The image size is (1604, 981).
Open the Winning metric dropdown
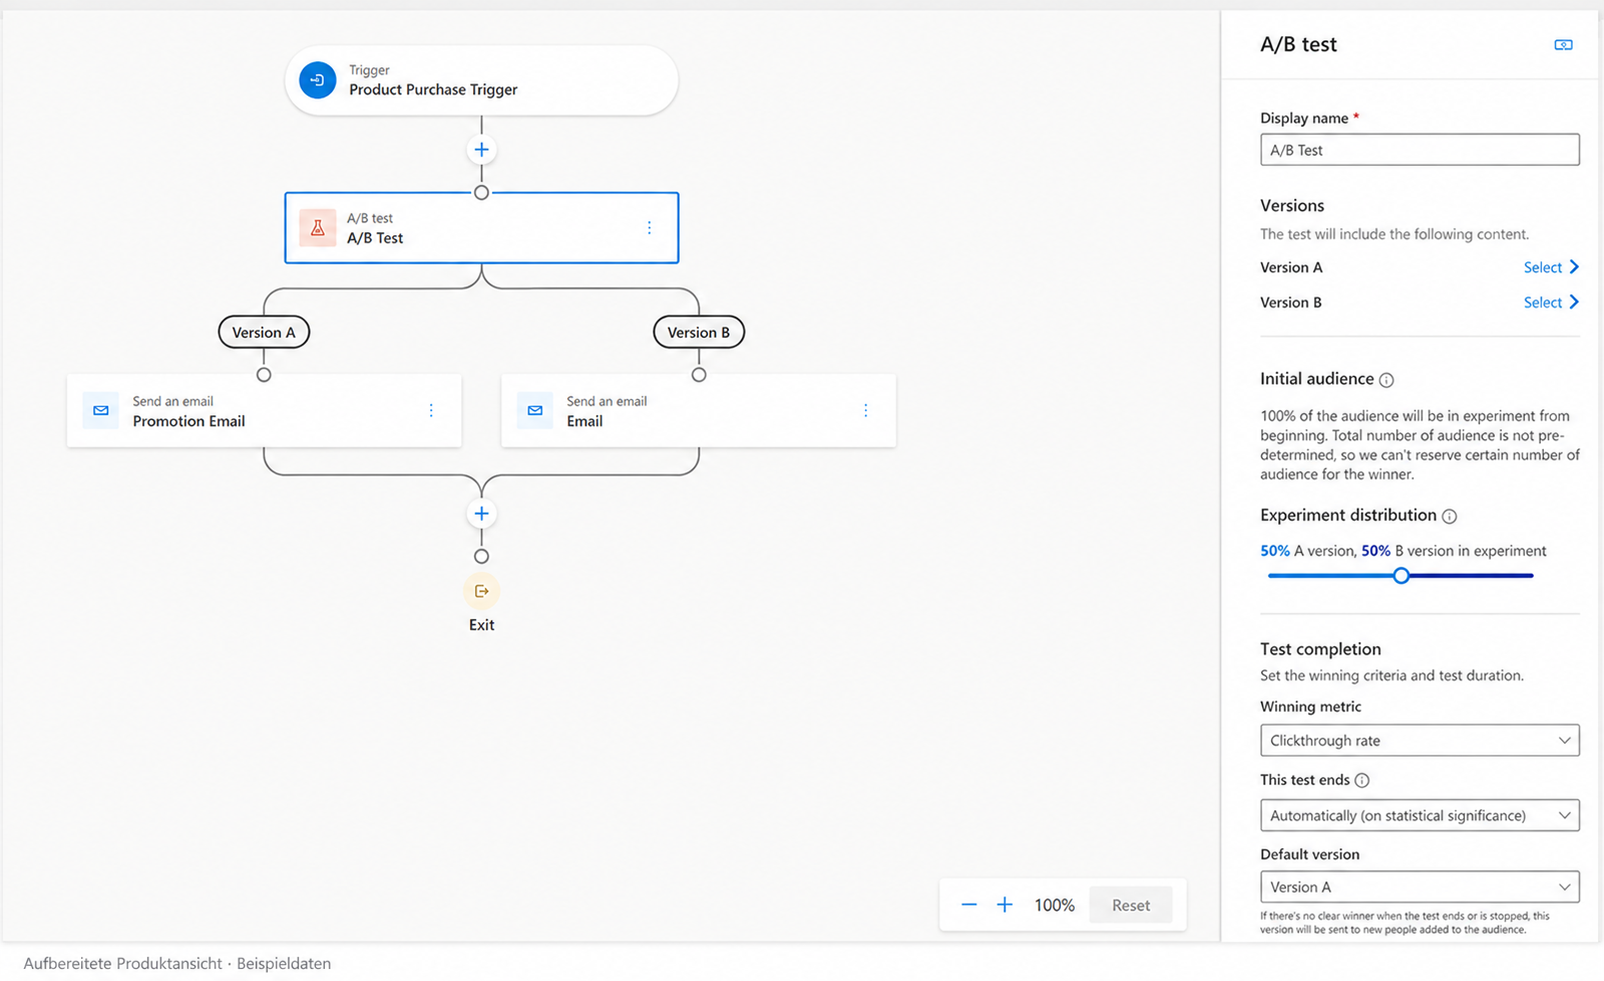pyautogui.click(x=1419, y=740)
